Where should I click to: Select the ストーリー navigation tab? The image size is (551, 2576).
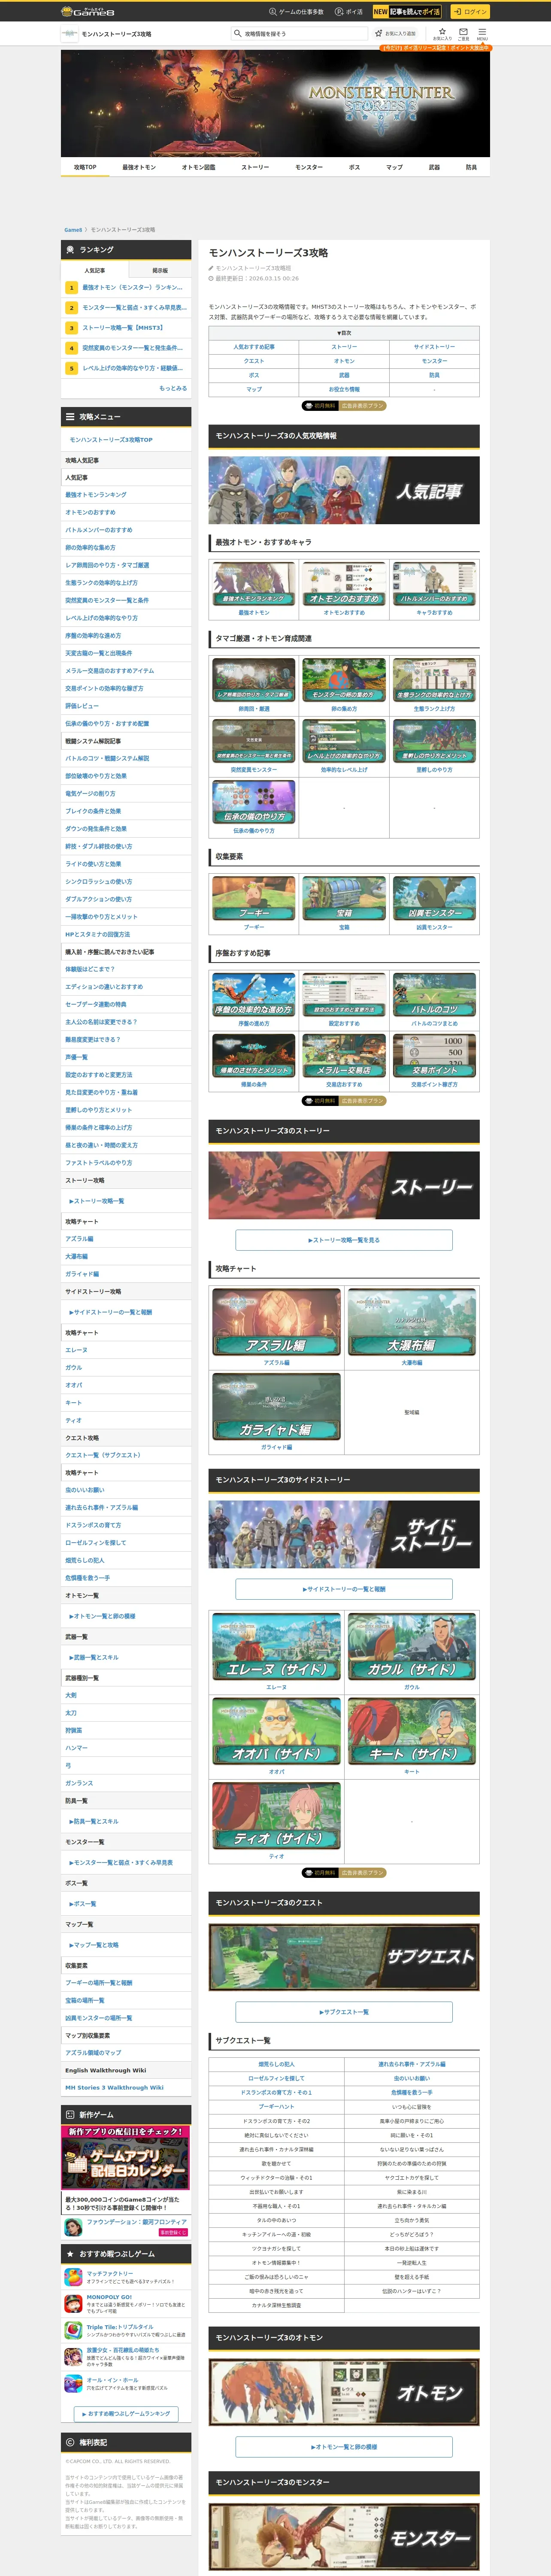click(255, 167)
